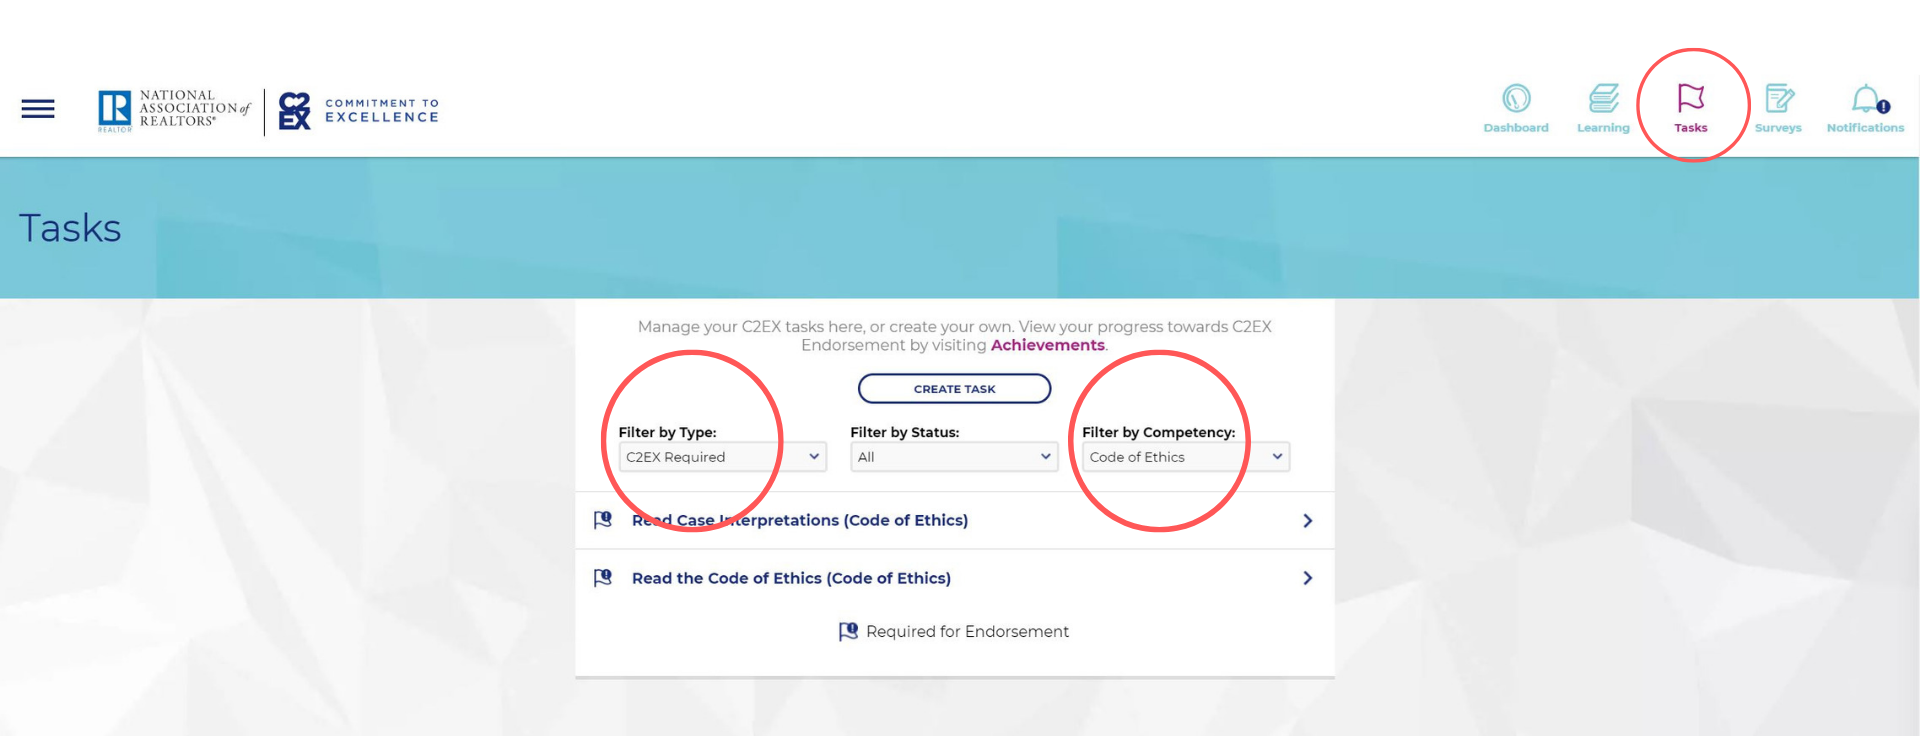The height and width of the screenshot is (736, 1920).
Task: Open the Dashboard icon in the top nav
Action: (x=1516, y=98)
